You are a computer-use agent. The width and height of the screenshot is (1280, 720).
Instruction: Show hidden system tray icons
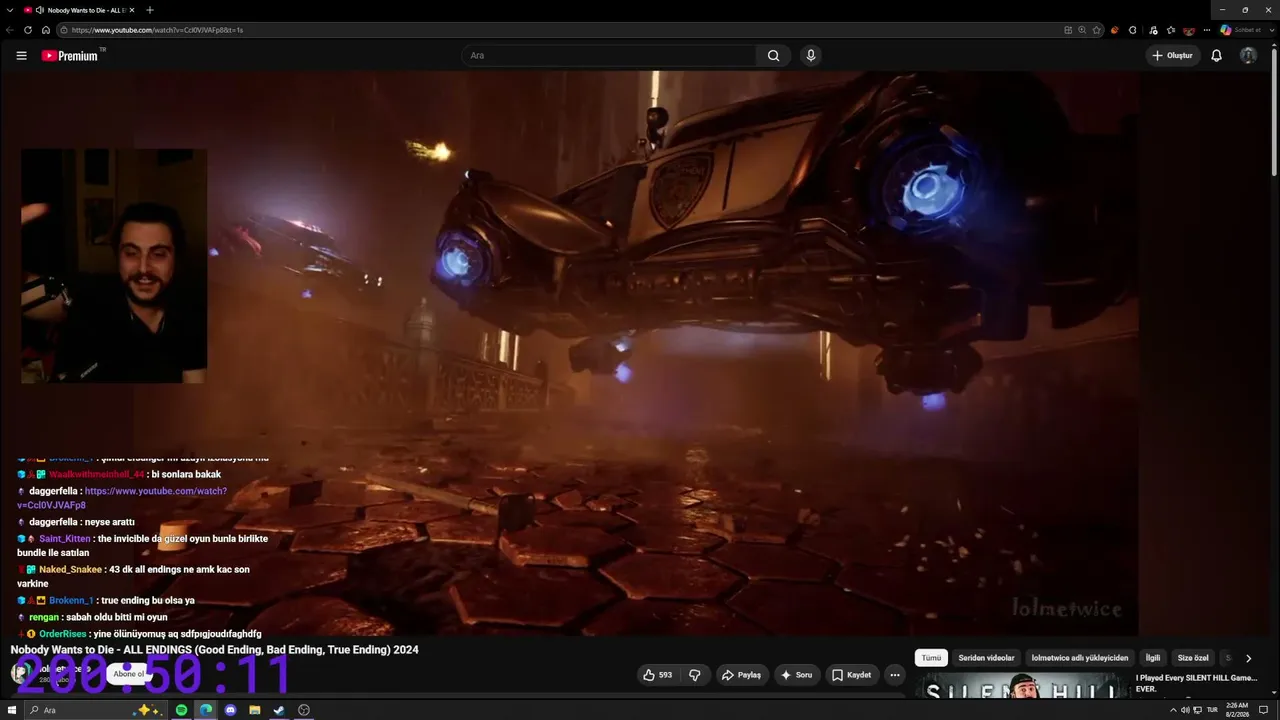tap(1171, 710)
